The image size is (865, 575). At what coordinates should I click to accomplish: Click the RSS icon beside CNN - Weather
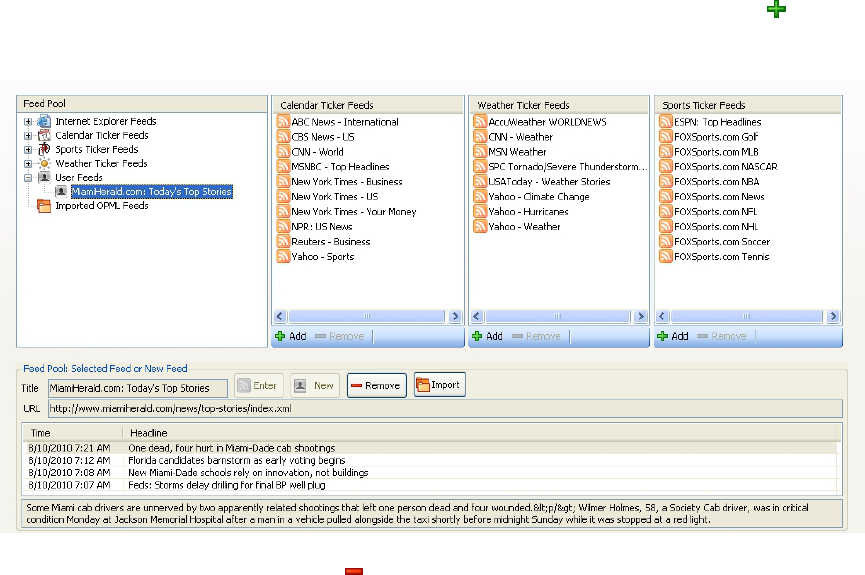pyautogui.click(x=480, y=137)
